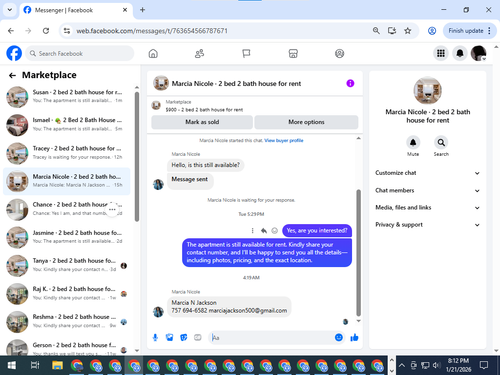Open the Pages flag icon
The width and height of the screenshot is (500, 375).
click(246, 53)
